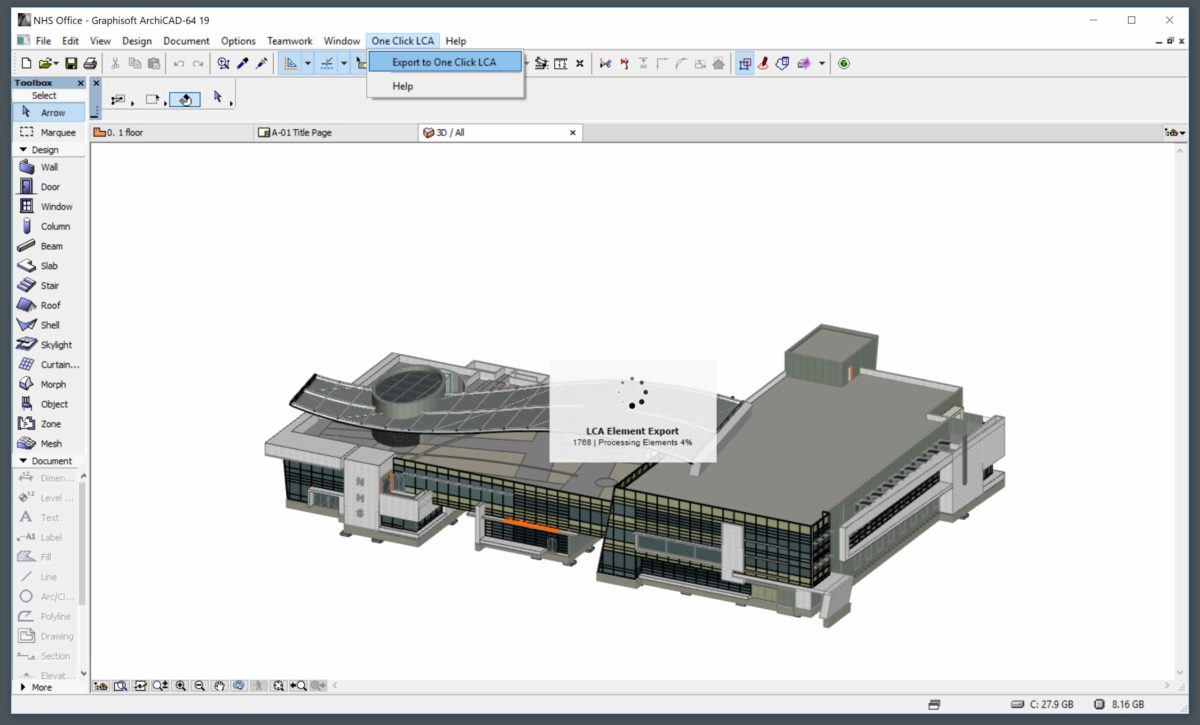Close the 3D / All tab
Image resolution: width=1200 pixels, height=725 pixels.
tap(573, 132)
